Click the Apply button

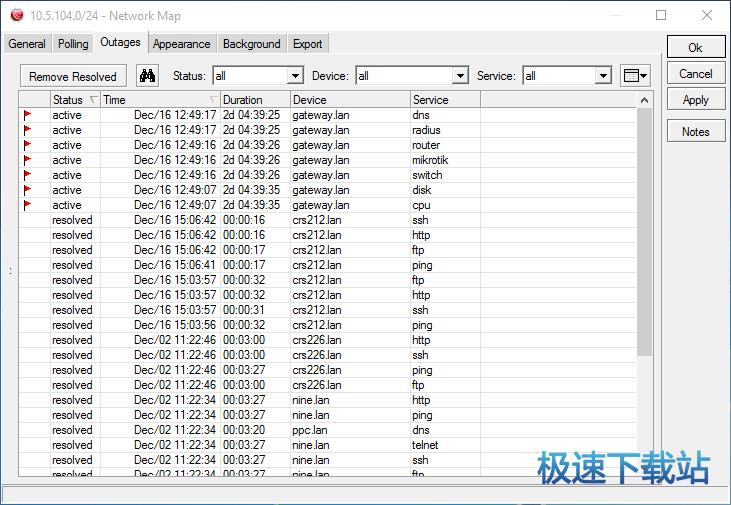tap(695, 100)
